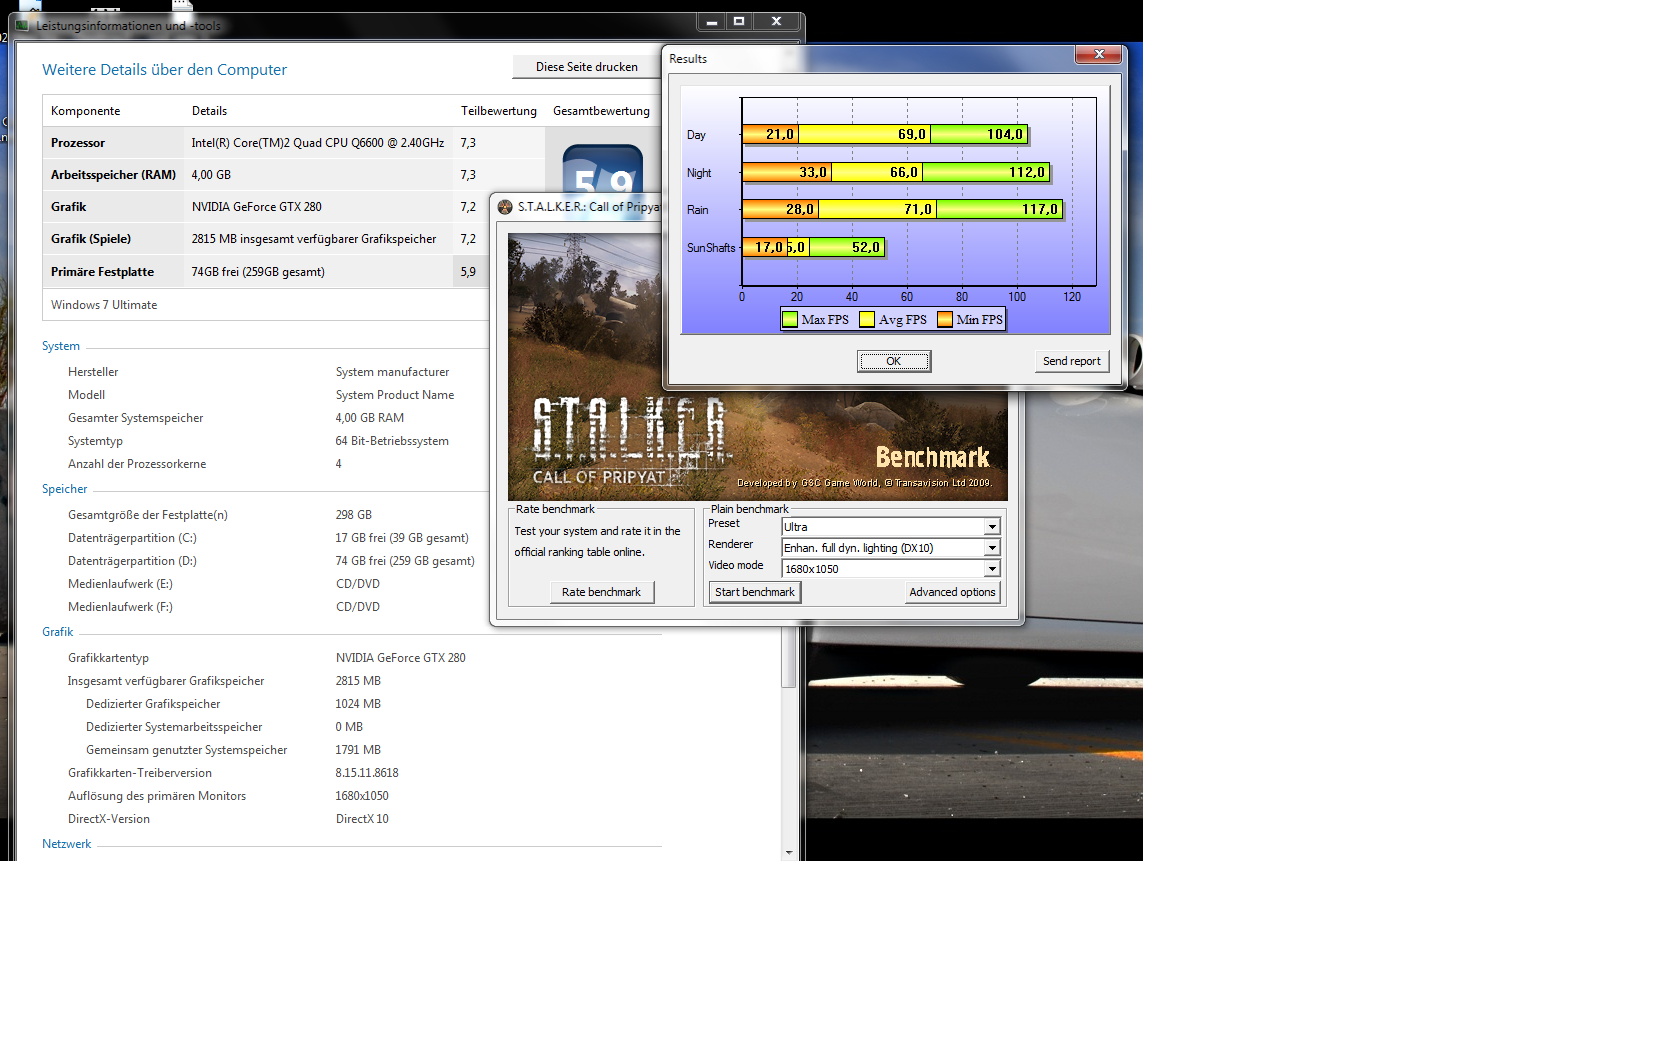Click the Dedizierter Grafikspeicher 1024 MB value

[x=358, y=704]
